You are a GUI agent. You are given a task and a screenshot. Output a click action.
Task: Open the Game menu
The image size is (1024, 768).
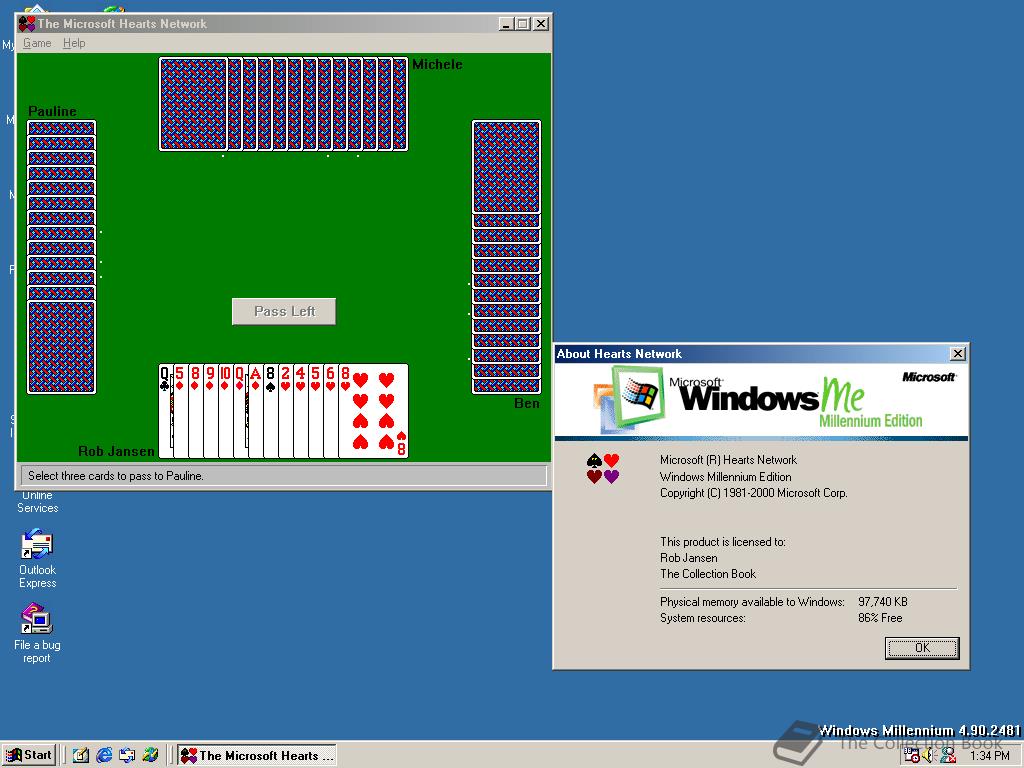pyautogui.click(x=37, y=43)
